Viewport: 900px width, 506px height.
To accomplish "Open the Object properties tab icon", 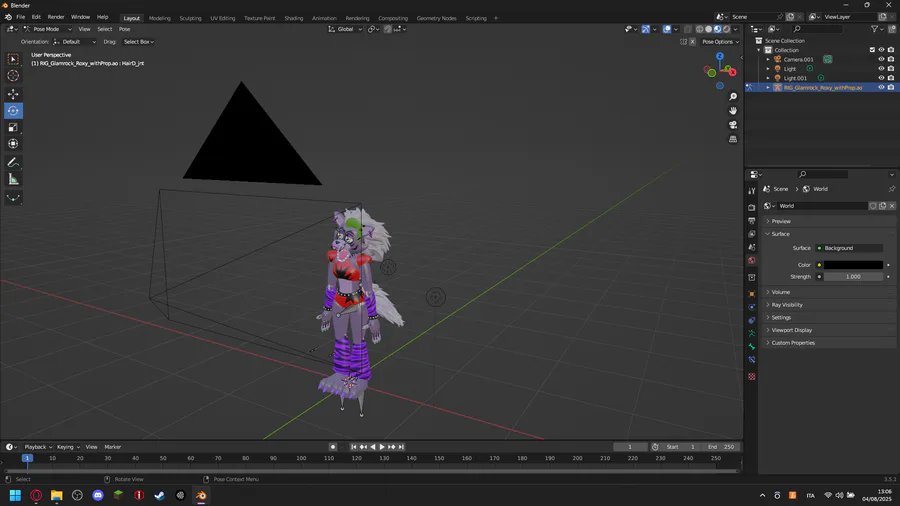I will coord(752,294).
